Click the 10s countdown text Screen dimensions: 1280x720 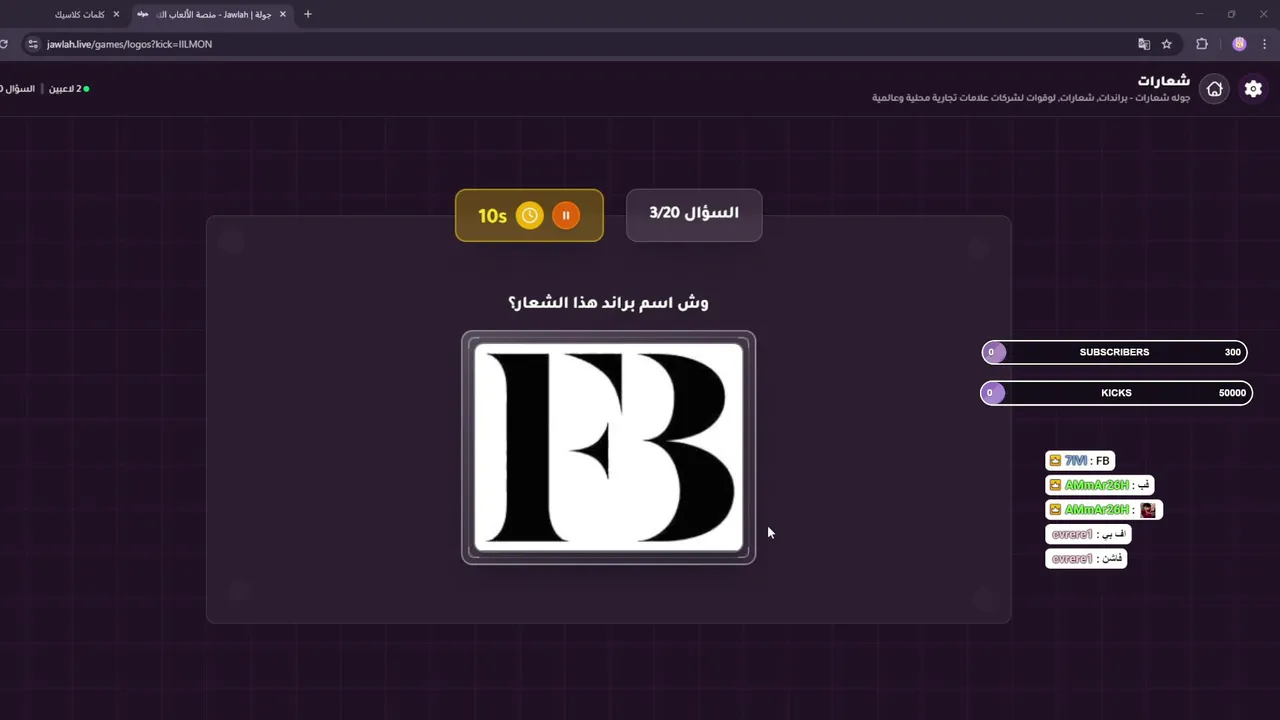[x=492, y=216]
